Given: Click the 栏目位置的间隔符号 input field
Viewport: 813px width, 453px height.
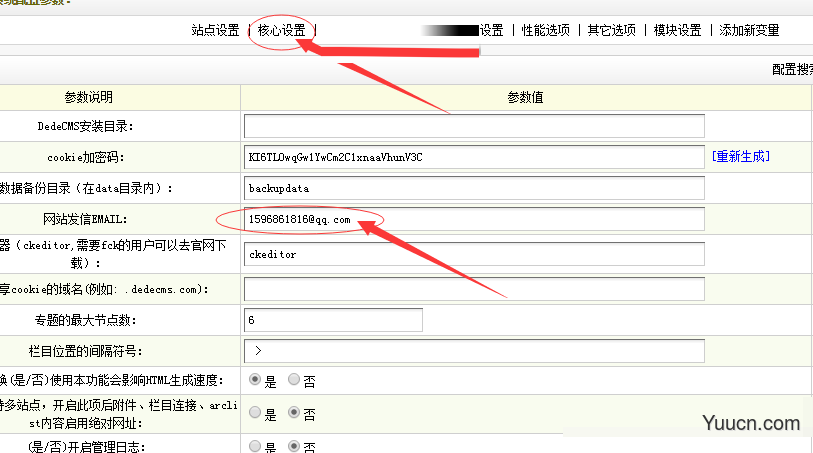Looking at the screenshot, I should pos(474,351).
